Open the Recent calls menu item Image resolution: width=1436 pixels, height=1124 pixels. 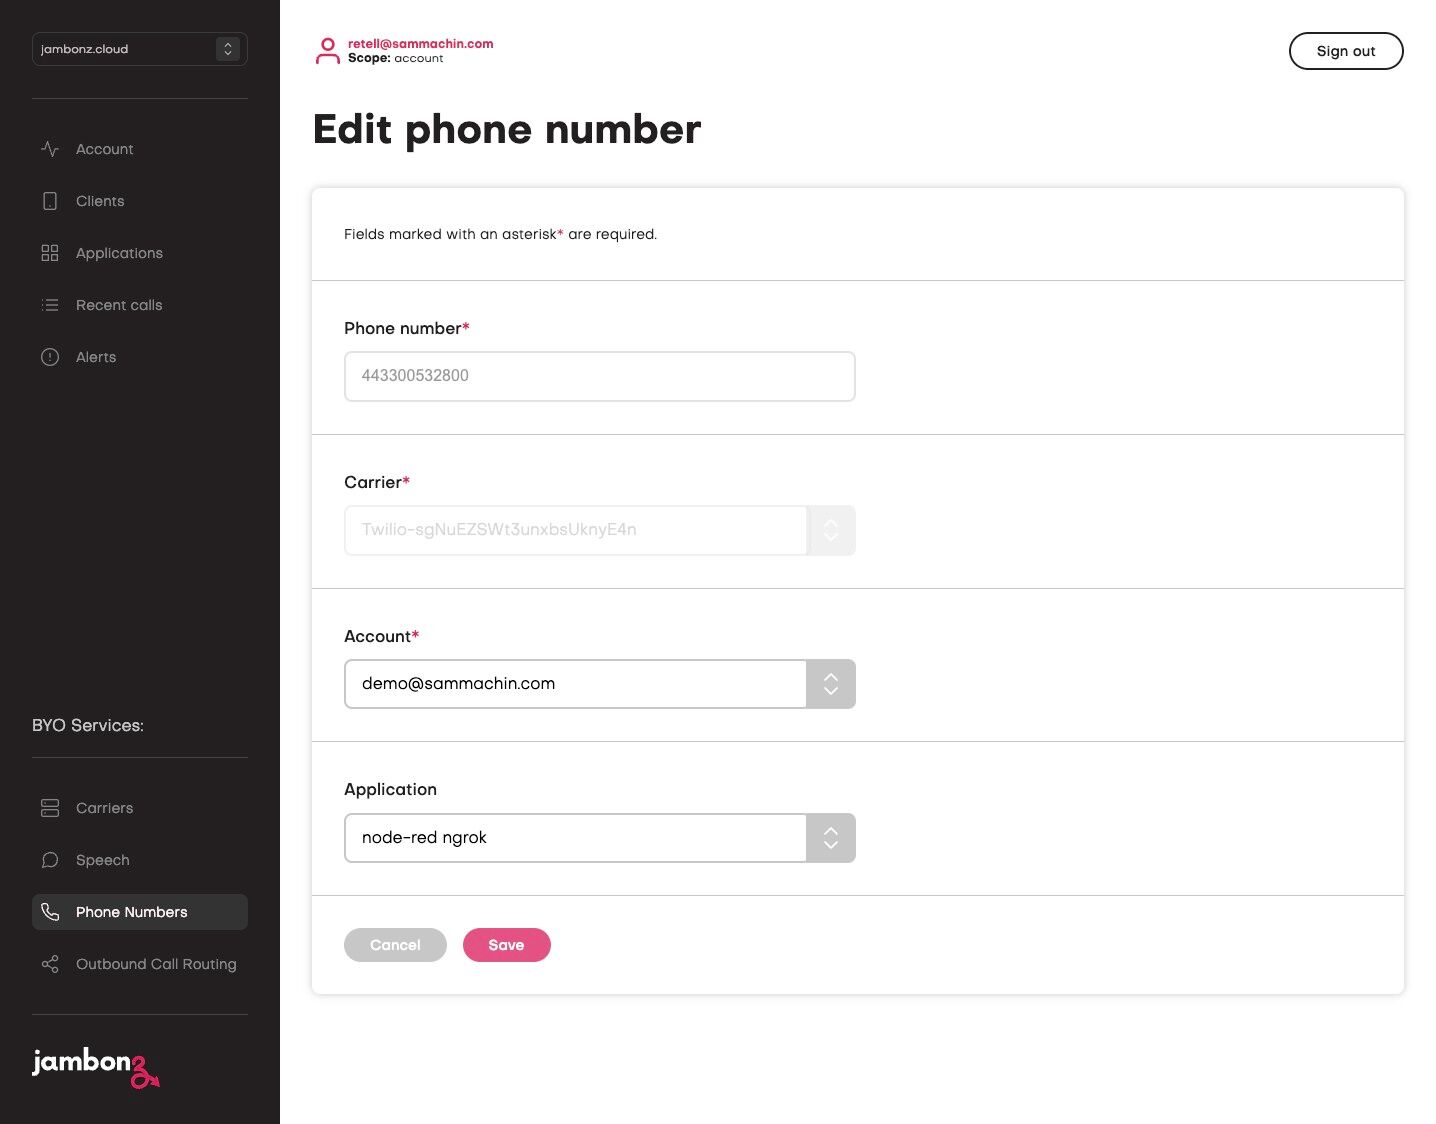point(119,305)
